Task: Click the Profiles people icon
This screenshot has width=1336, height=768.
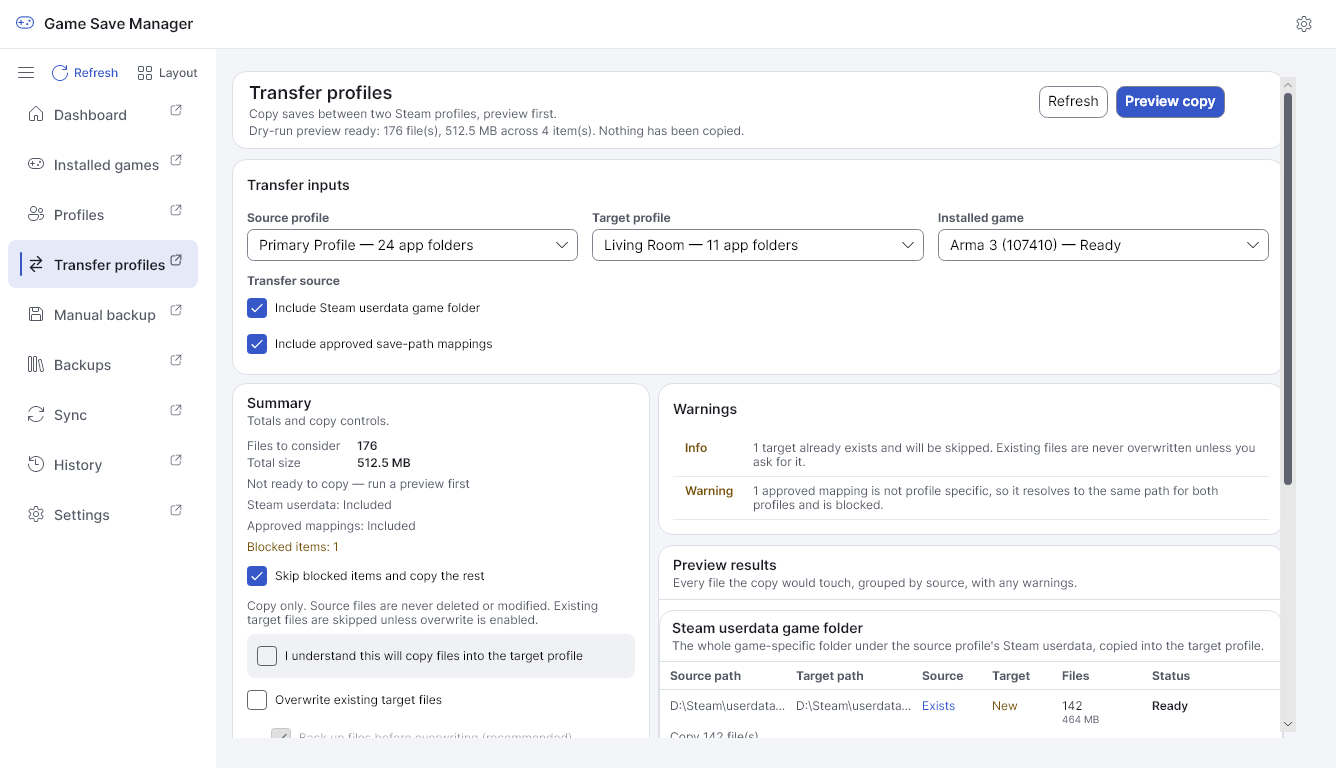Action: pyautogui.click(x=36, y=214)
